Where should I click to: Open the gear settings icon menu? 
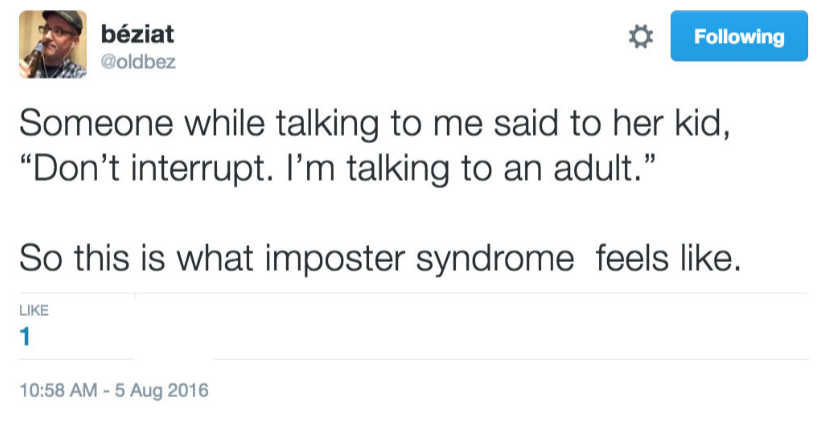pyautogui.click(x=640, y=37)
